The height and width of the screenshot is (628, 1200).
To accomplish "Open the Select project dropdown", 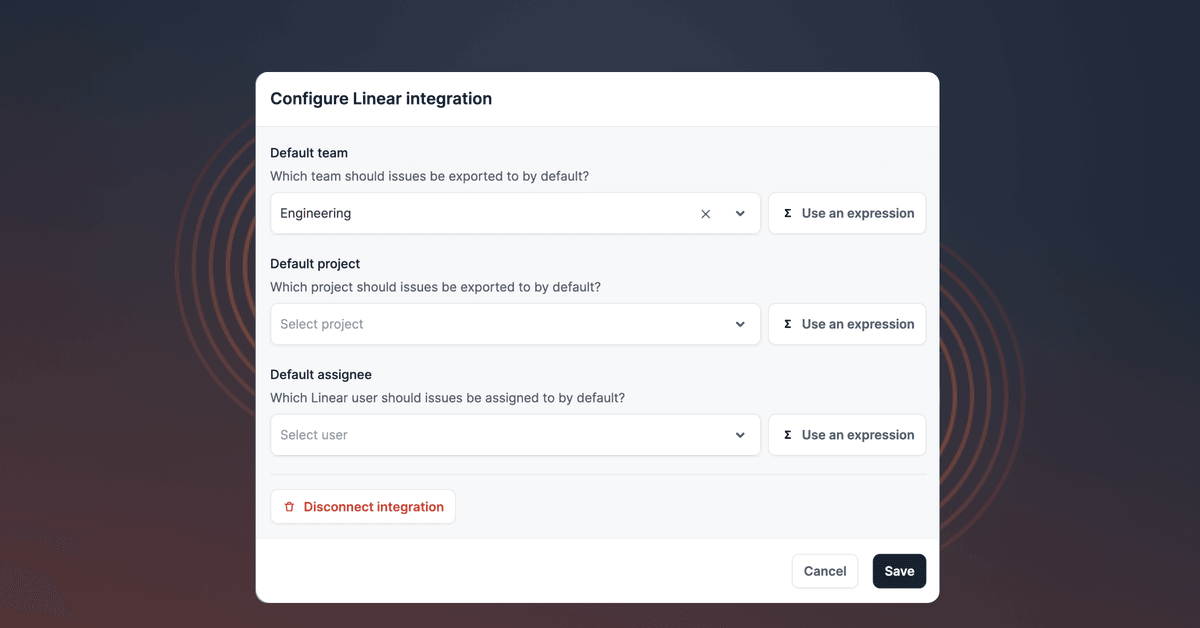I will click(x=500, y=324).
